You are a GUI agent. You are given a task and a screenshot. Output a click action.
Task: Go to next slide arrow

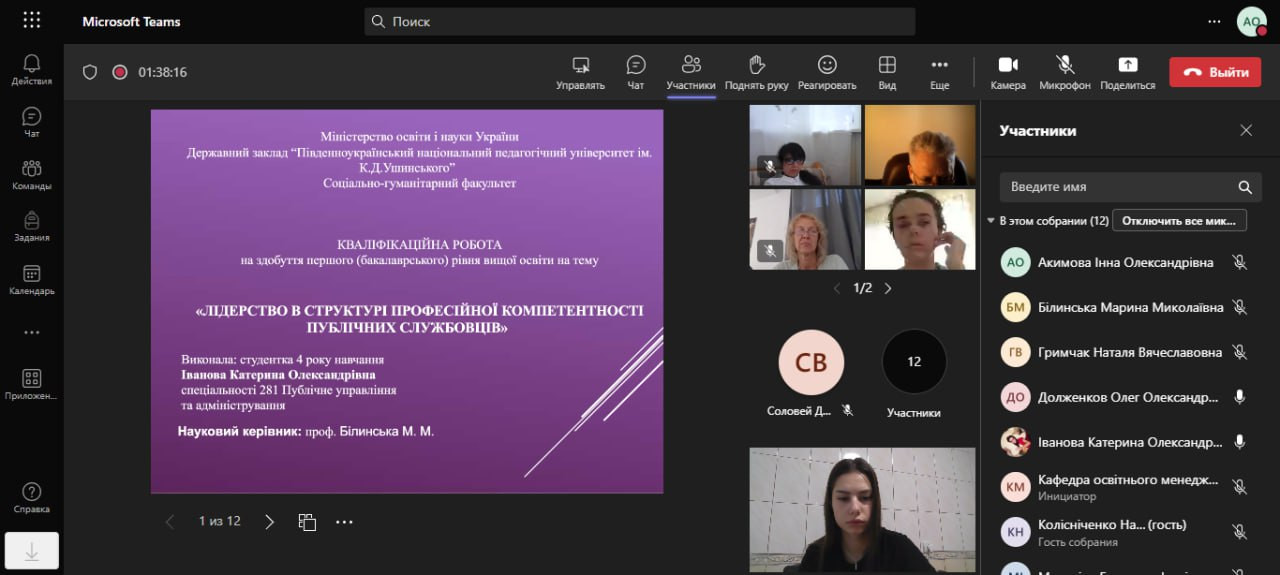click(x=269, y=522)
